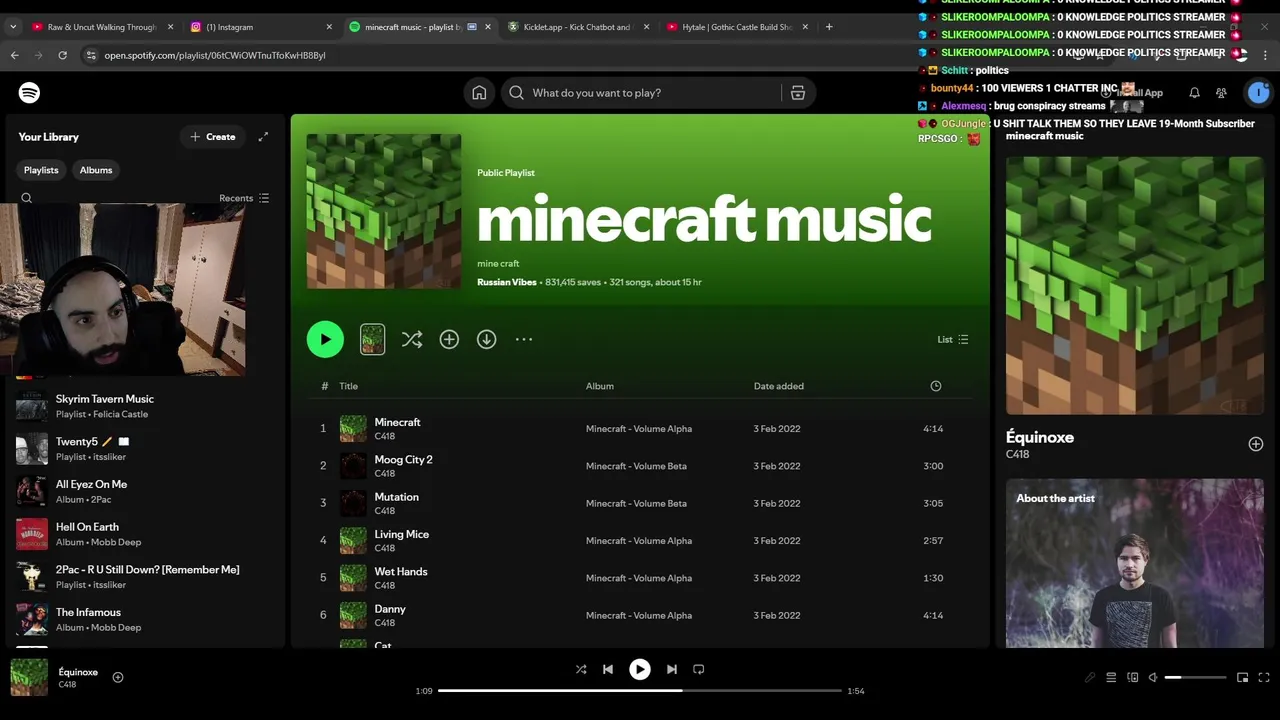Open notifications bell icon
The image size is (1280, 720).
click(x=1194, y=93)
